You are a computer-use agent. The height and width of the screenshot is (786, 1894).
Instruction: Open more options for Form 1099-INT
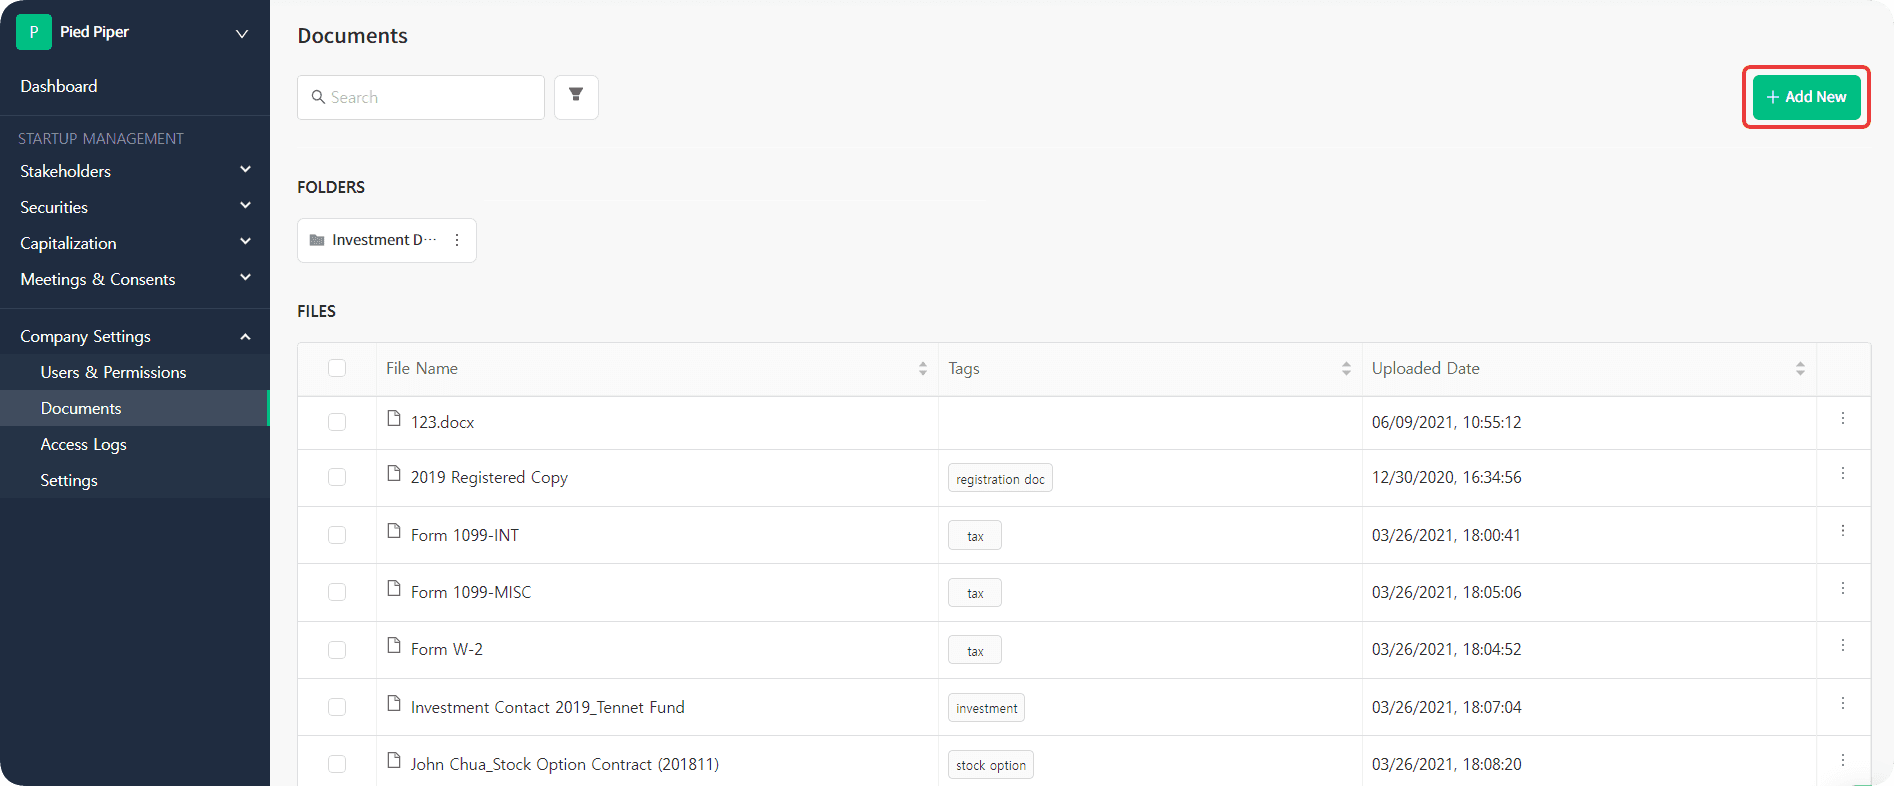pos(1842,531)
